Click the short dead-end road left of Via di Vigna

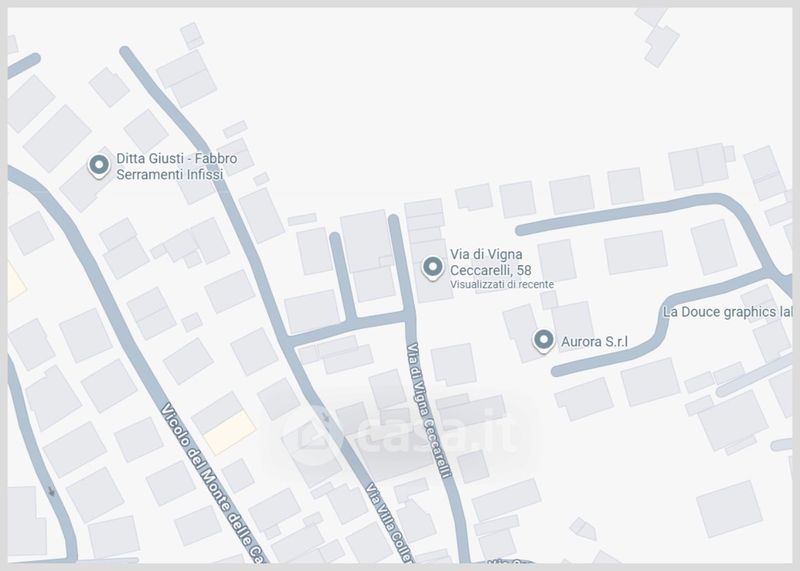342,278
